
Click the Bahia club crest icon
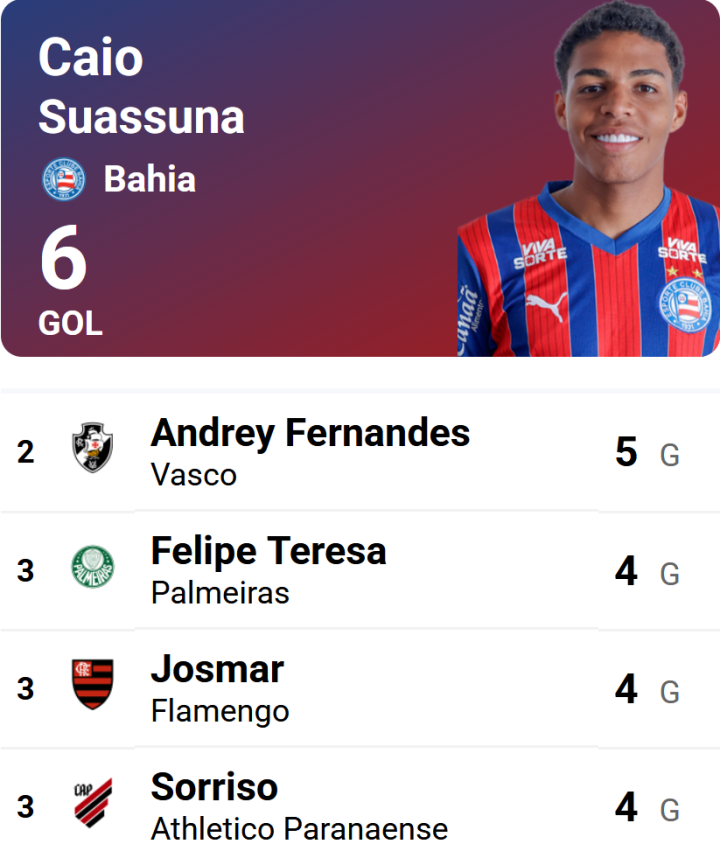pos(63,180)
